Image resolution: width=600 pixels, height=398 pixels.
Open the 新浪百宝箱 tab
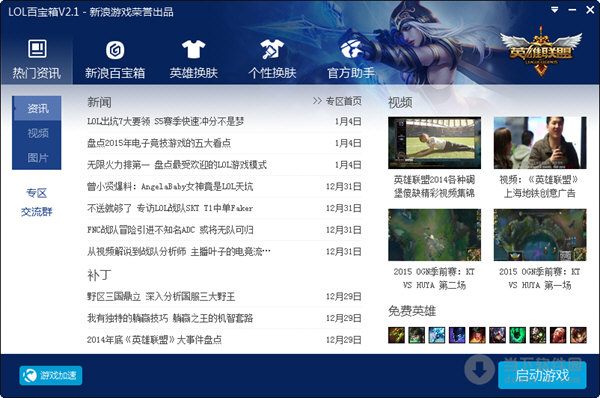pos(115,59)
